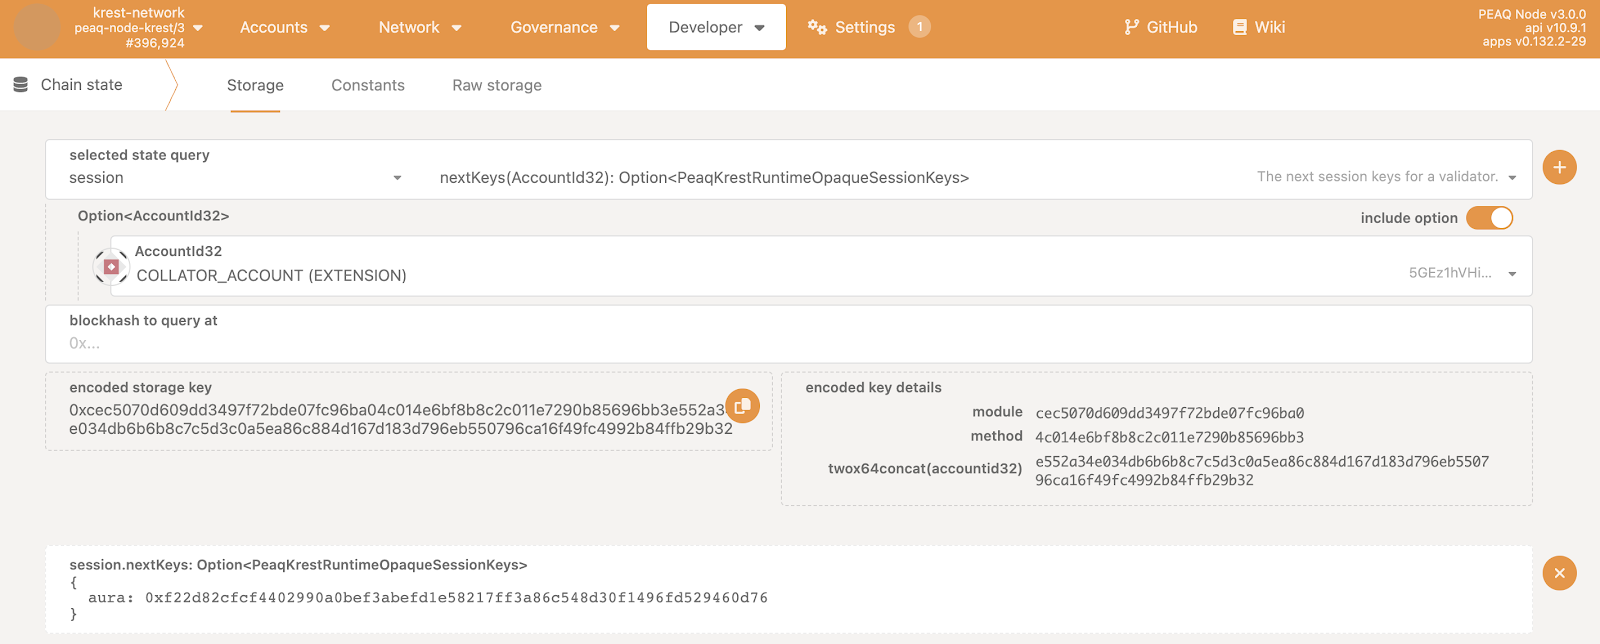Click the Chain state database icon

click(21, 85)
